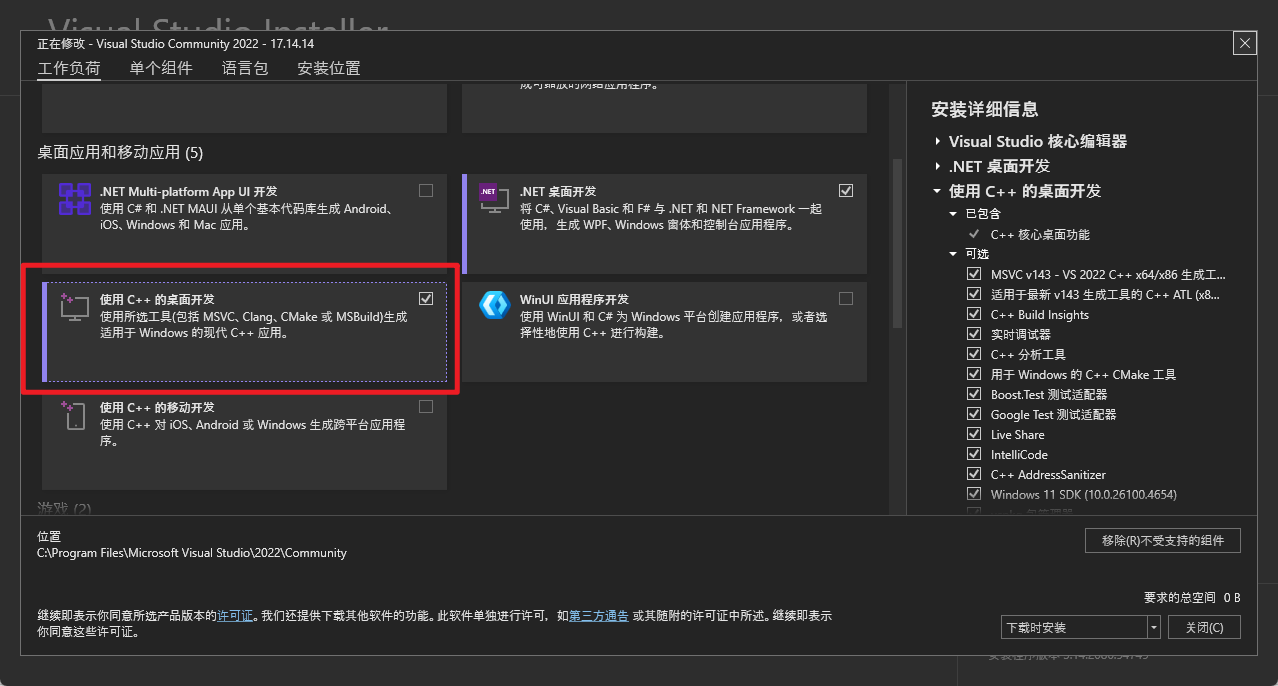Expand Visual Studio 核心编辑器 node
The height and width of the screenshot is (686, 1278).
pos(938,142)
